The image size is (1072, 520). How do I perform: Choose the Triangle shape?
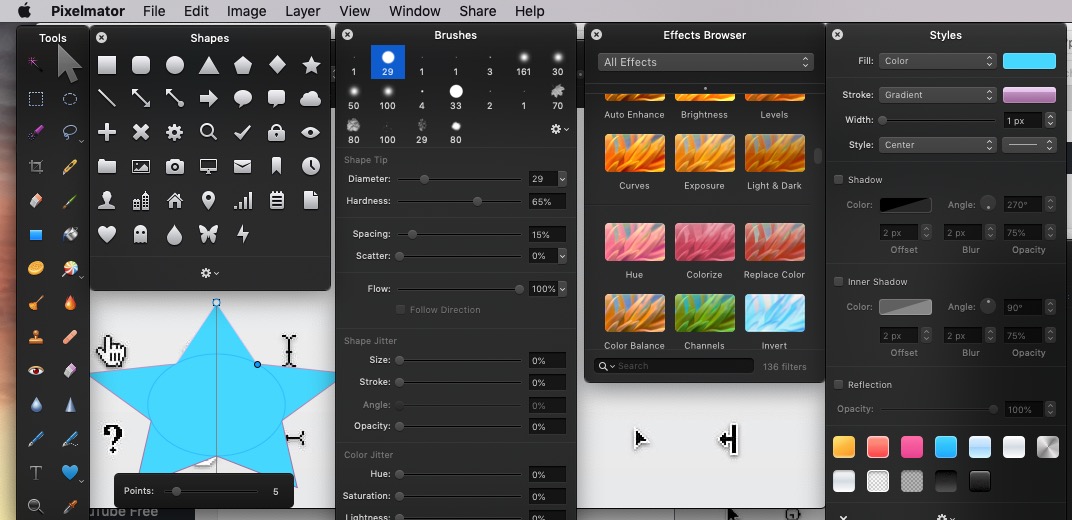pos(209,65)
